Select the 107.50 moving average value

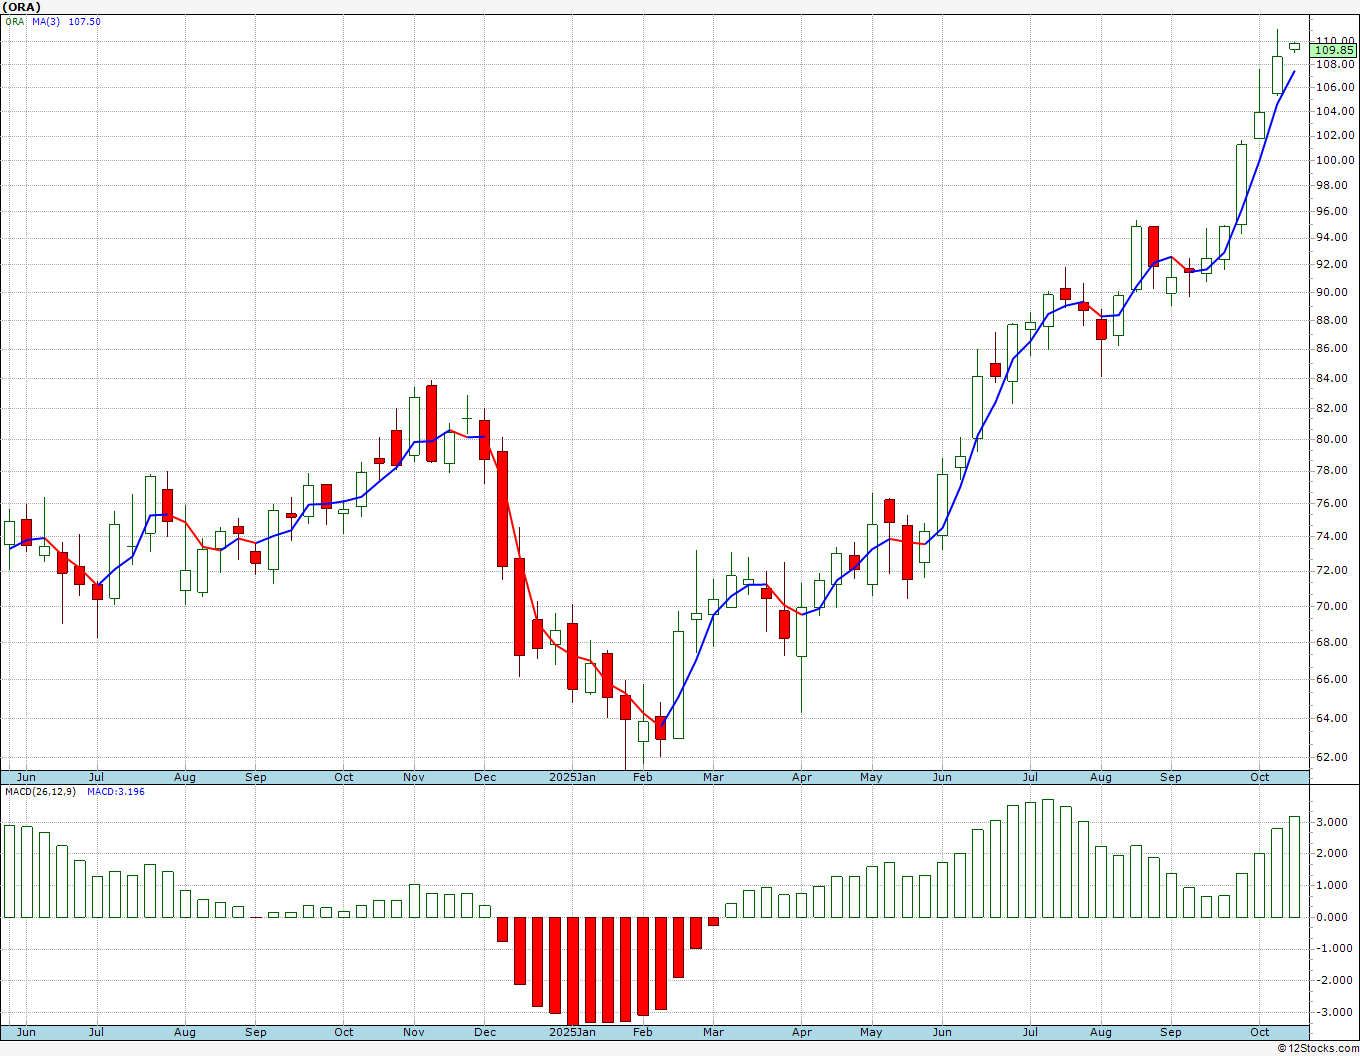84,21
